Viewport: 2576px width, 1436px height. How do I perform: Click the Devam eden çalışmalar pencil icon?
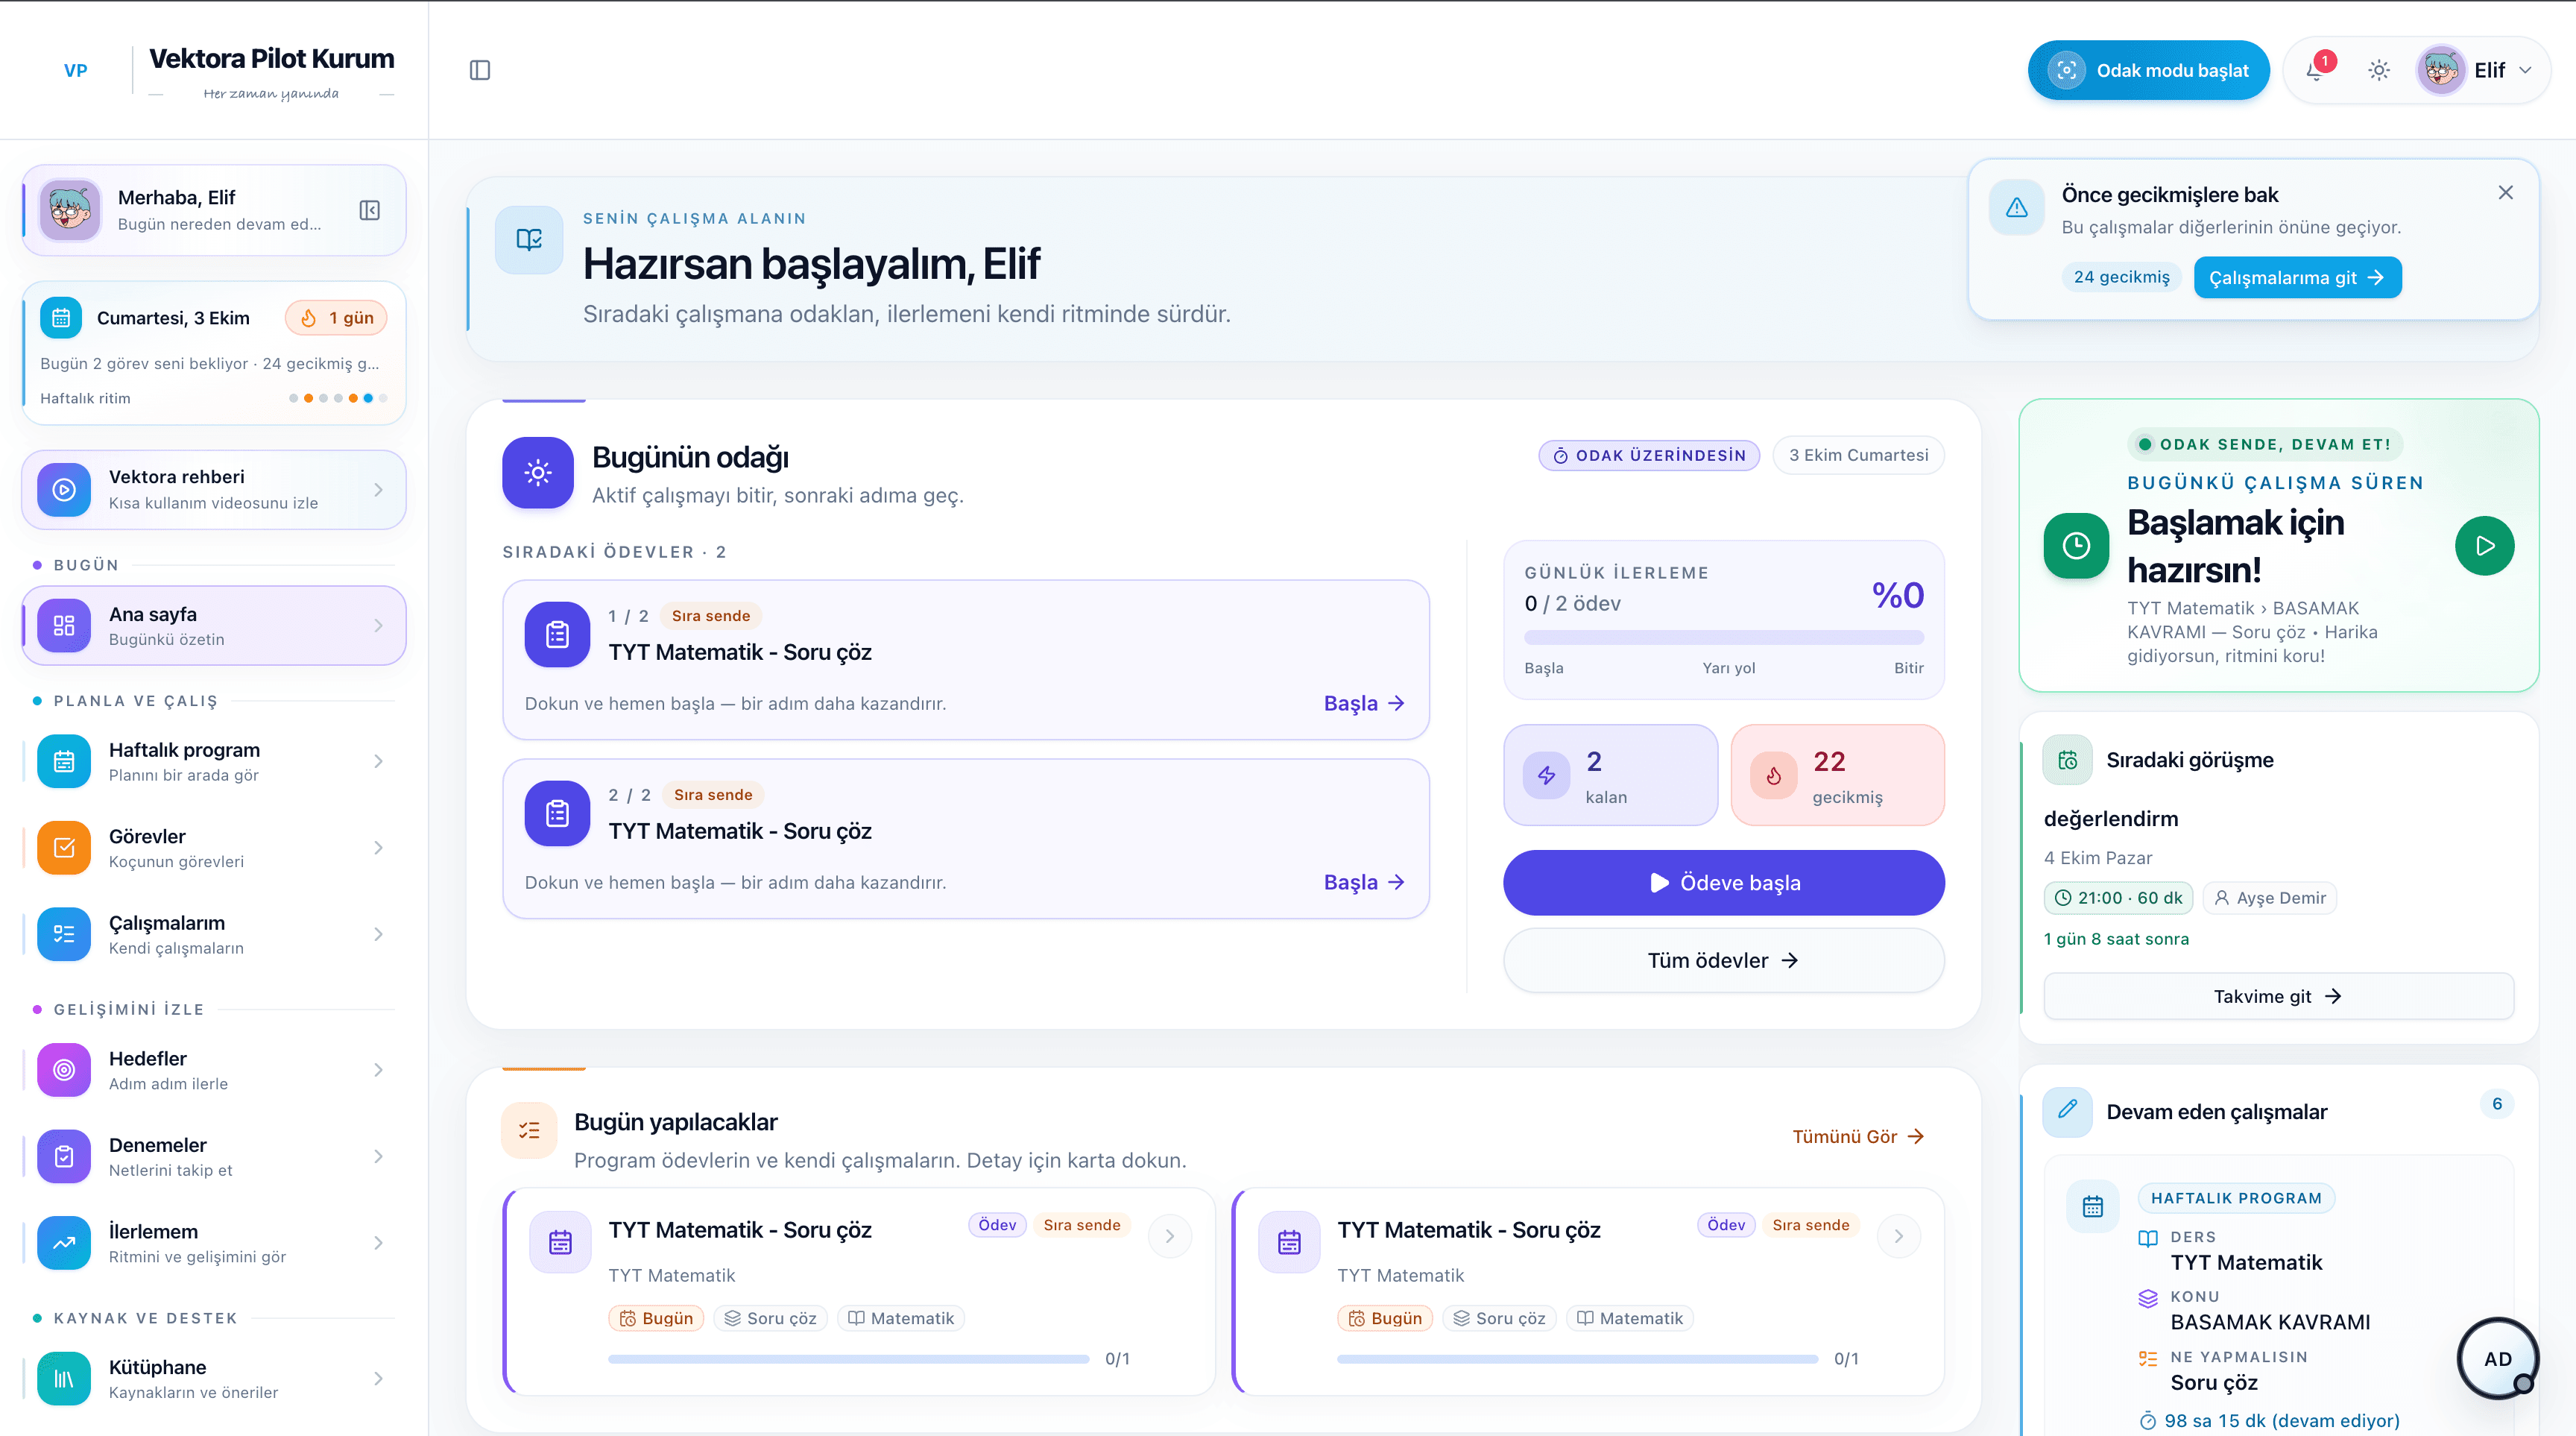point(2068,1110)
